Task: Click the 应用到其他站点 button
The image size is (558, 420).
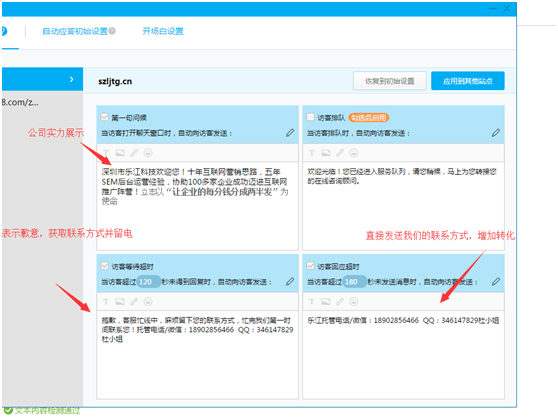Action: click(468, 81)
